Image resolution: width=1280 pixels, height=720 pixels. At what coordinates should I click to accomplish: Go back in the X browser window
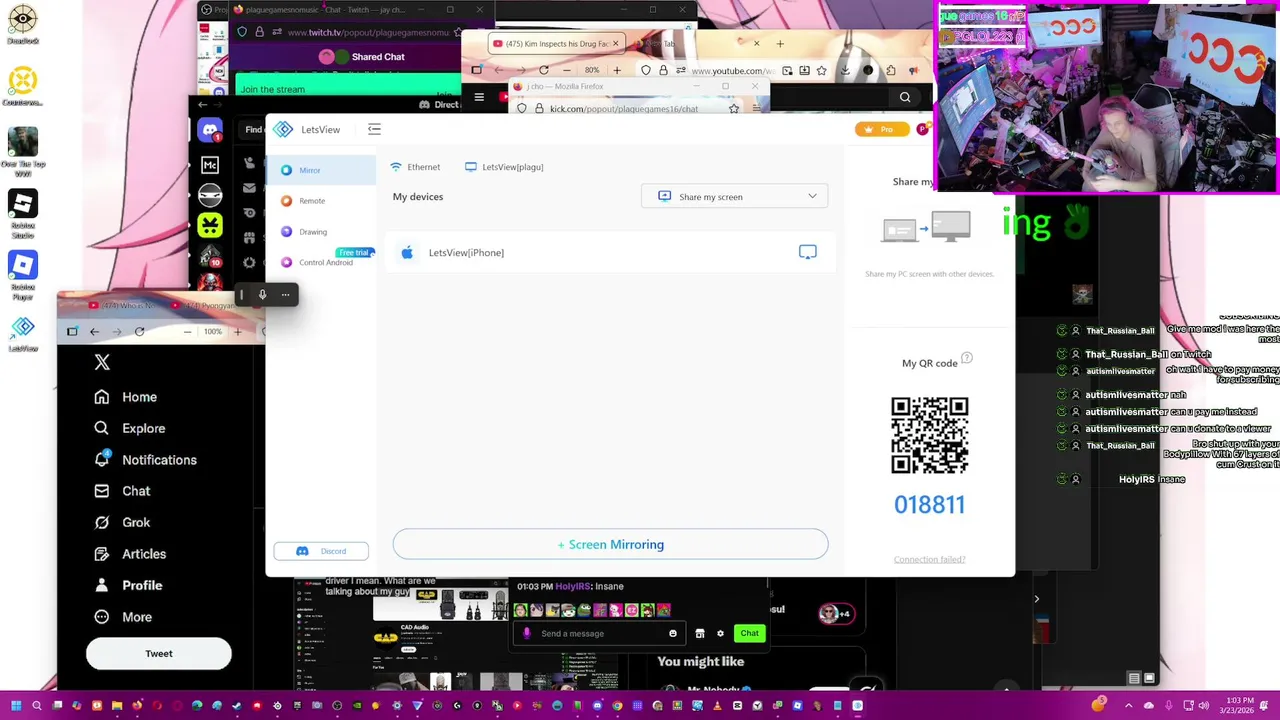tap(94, 331)
